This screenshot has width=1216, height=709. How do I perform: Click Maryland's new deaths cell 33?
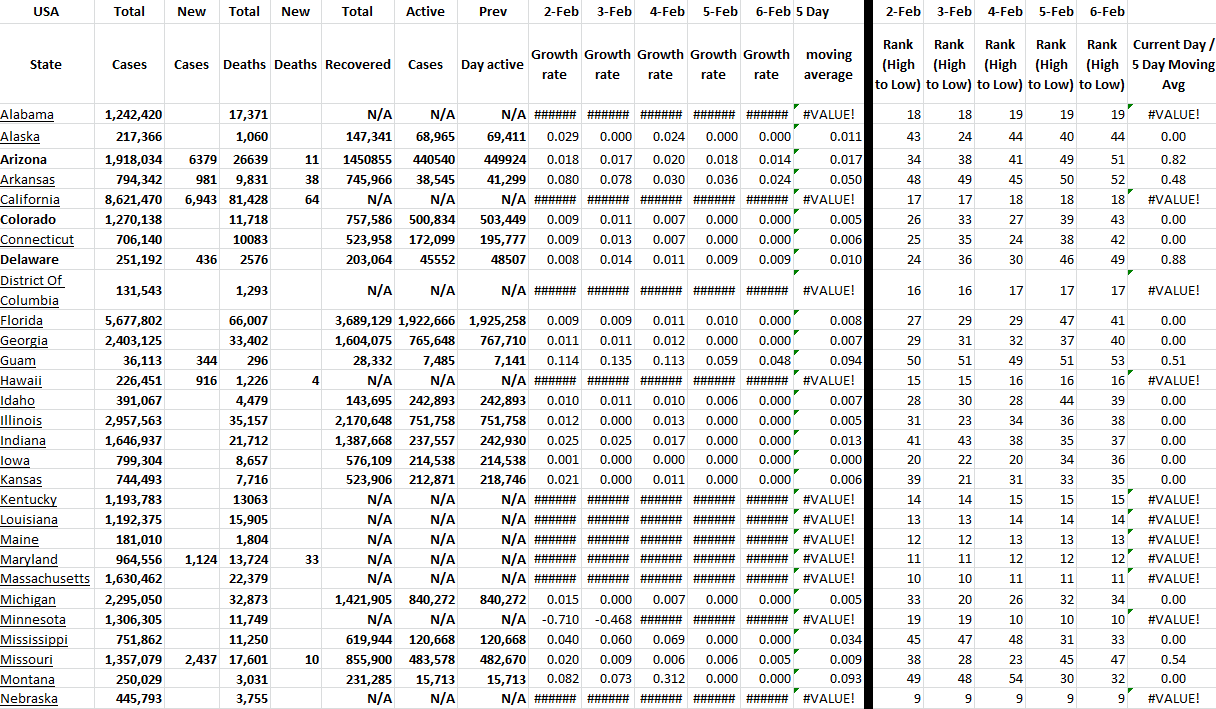tap(311, 560)
